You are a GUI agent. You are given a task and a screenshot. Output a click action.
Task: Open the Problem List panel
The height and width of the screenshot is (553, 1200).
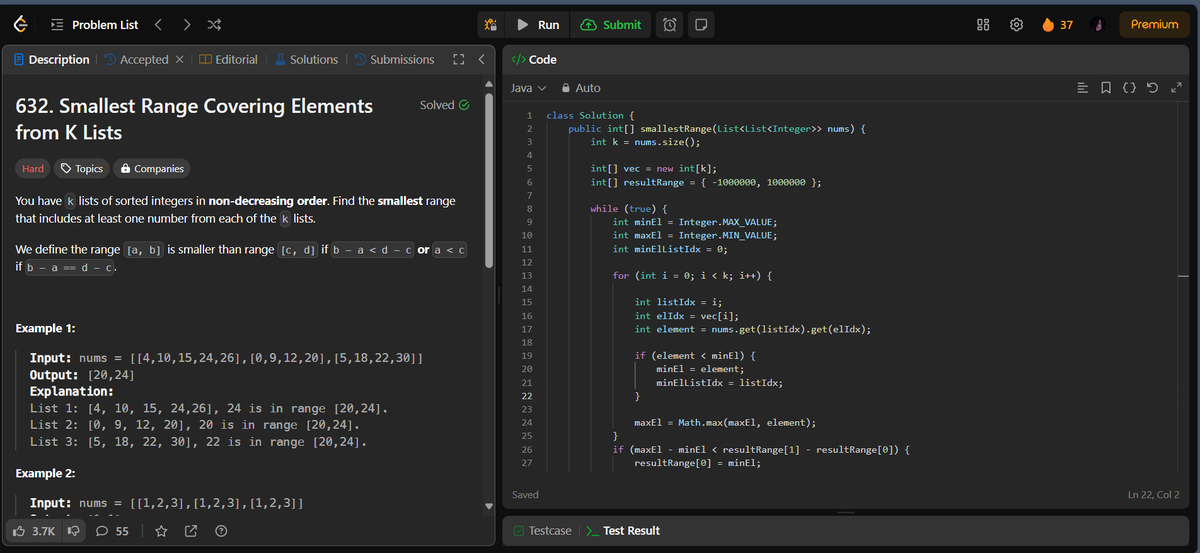pos(95,24)
